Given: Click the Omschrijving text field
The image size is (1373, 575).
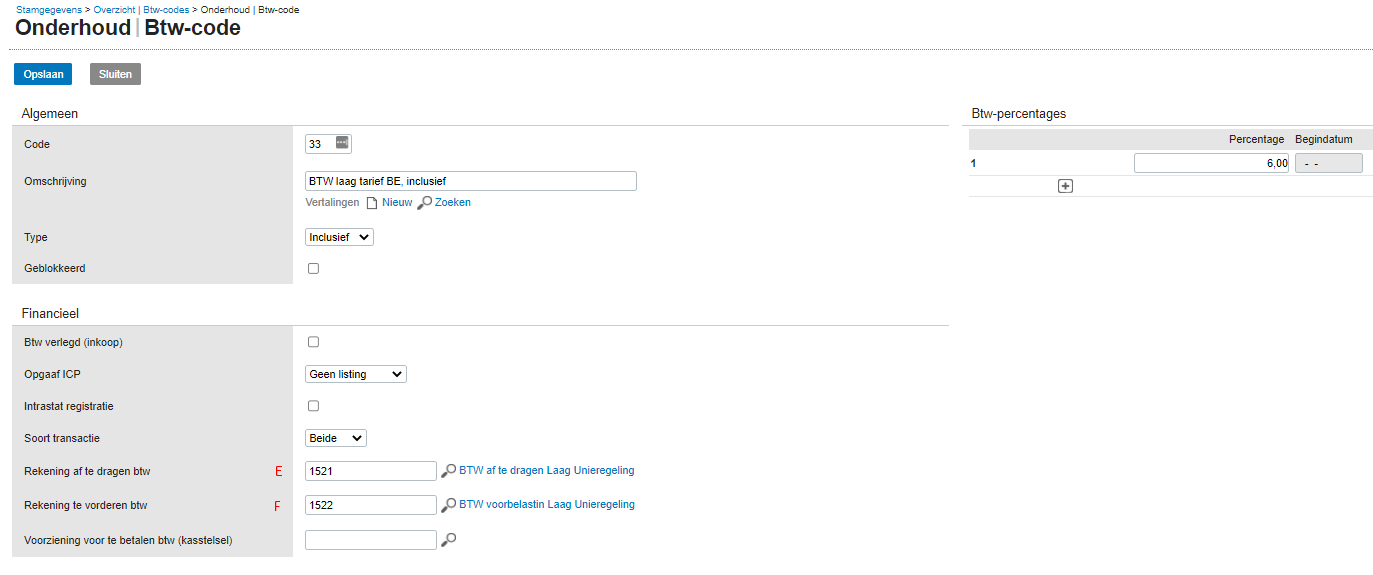Looking at the screenshot, I should 471,181.
